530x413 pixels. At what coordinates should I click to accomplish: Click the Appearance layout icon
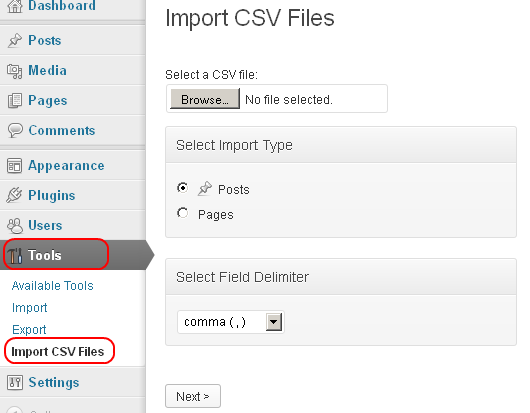tap(15, 166)
